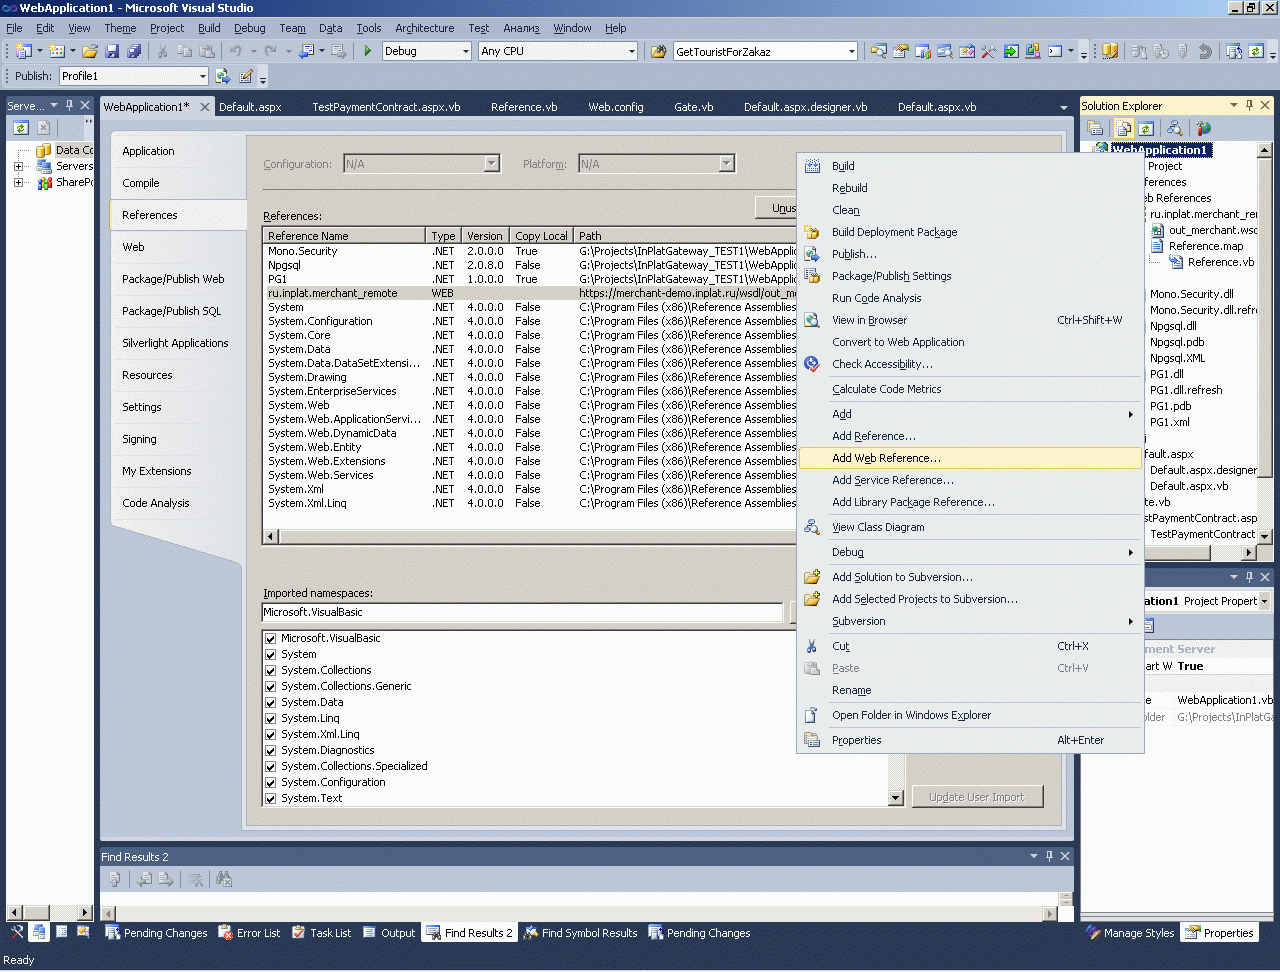Click the Cut scissors icon in the context menu
This screenshot has width=1280, height=972.
(812, 646)
